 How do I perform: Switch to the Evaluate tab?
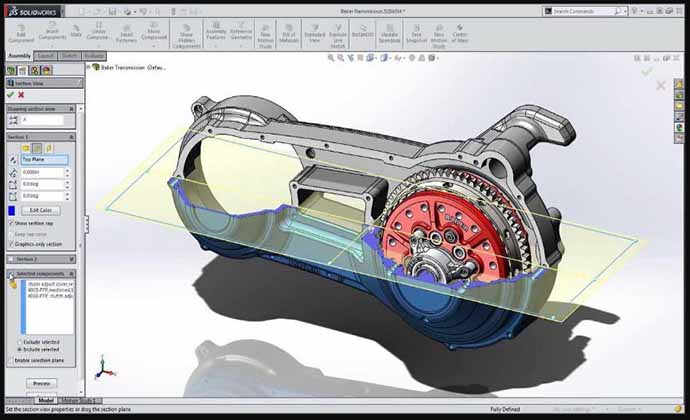(96, 56)
